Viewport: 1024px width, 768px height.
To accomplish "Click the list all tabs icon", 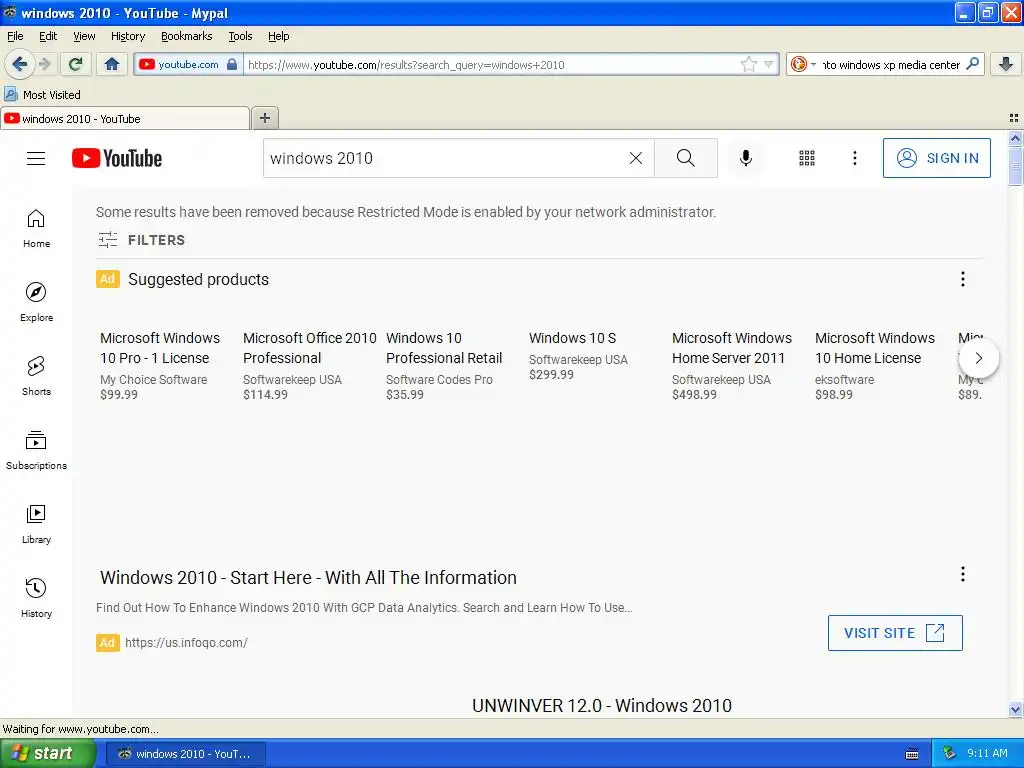I will point(1014,118).
